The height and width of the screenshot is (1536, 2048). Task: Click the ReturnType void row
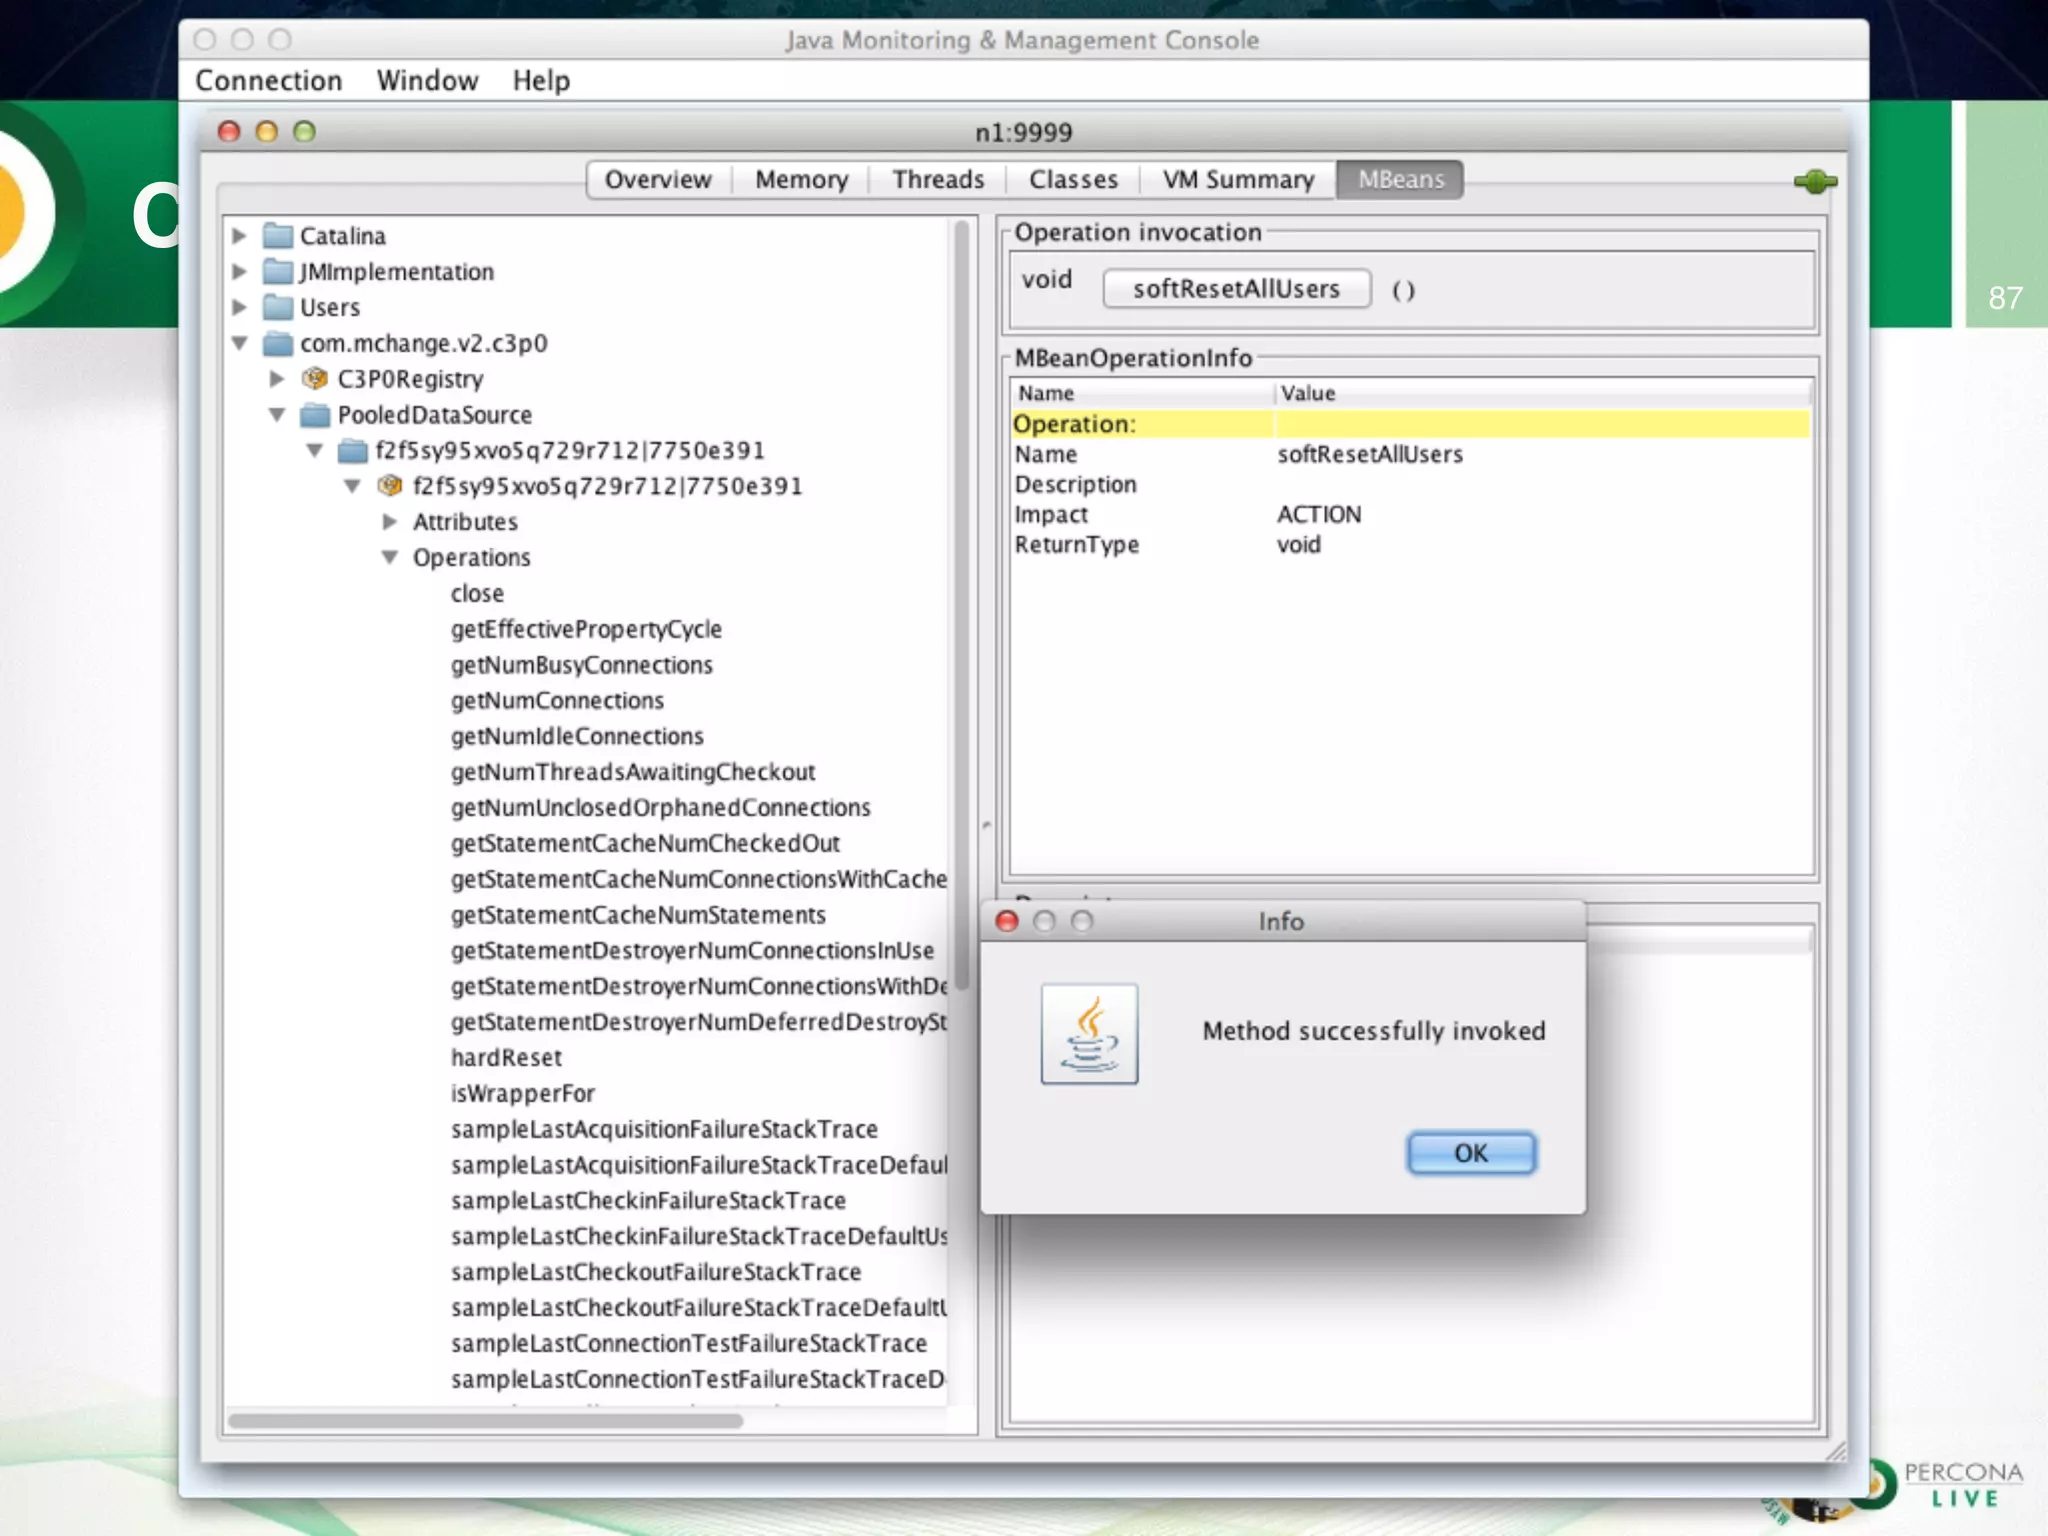(x=1410, y=545)
